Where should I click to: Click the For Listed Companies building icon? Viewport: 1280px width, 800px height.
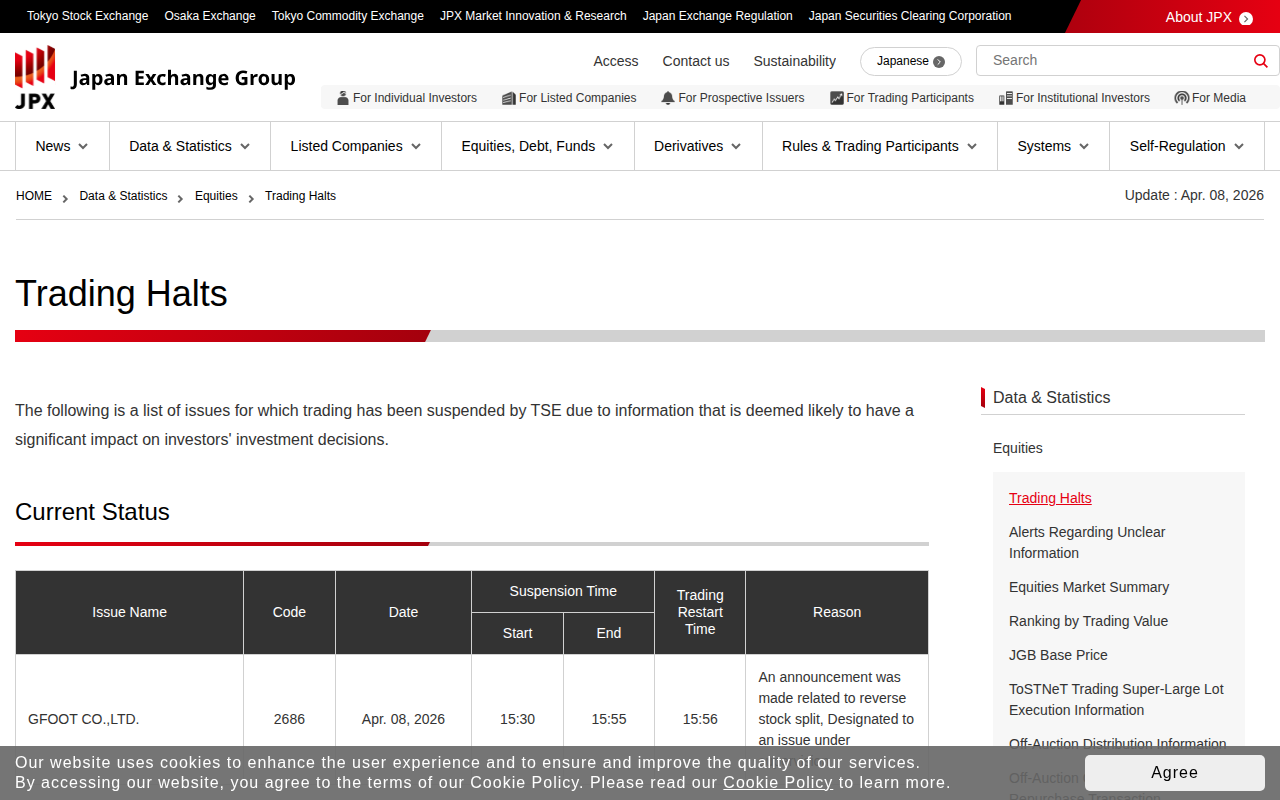tap(508, 98)
